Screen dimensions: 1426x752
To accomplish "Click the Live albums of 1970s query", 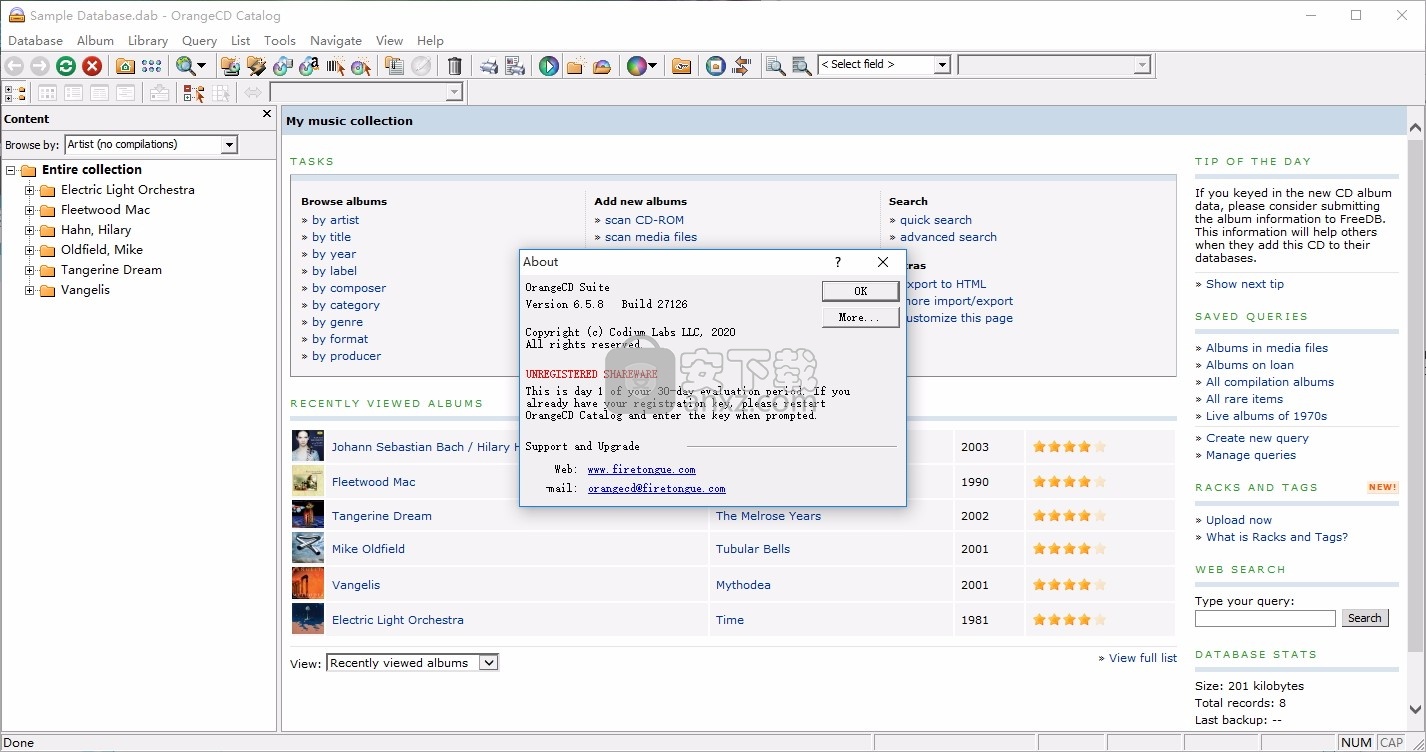I will pos(1266,416).
